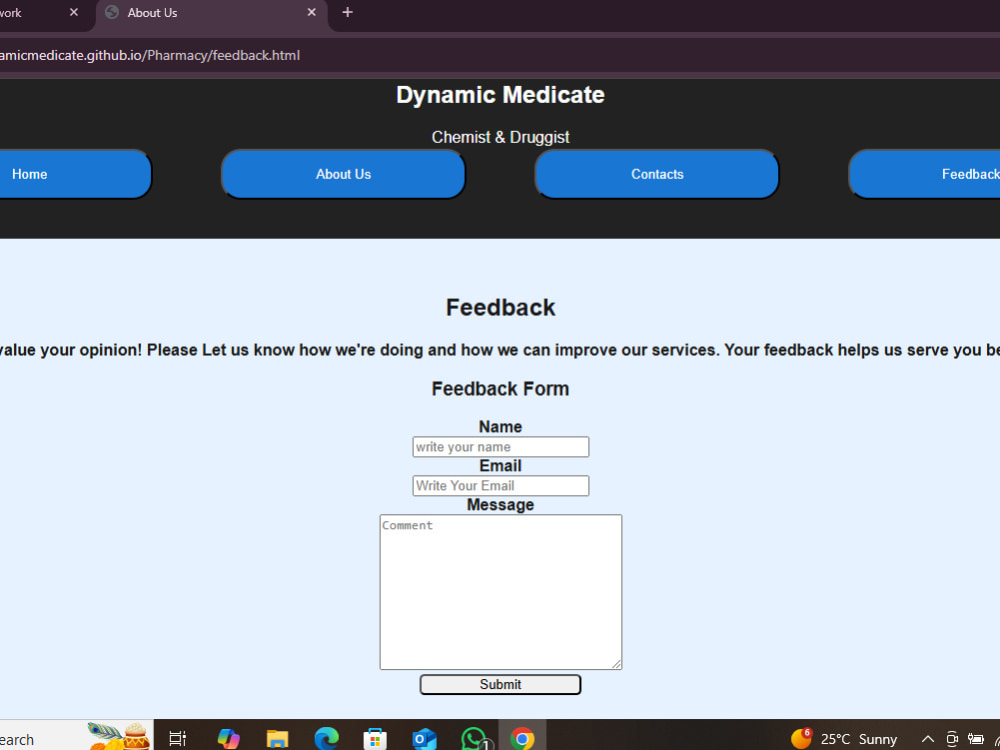
Task: Open File Explorer from the taskbar
Action: pos(277,739)
